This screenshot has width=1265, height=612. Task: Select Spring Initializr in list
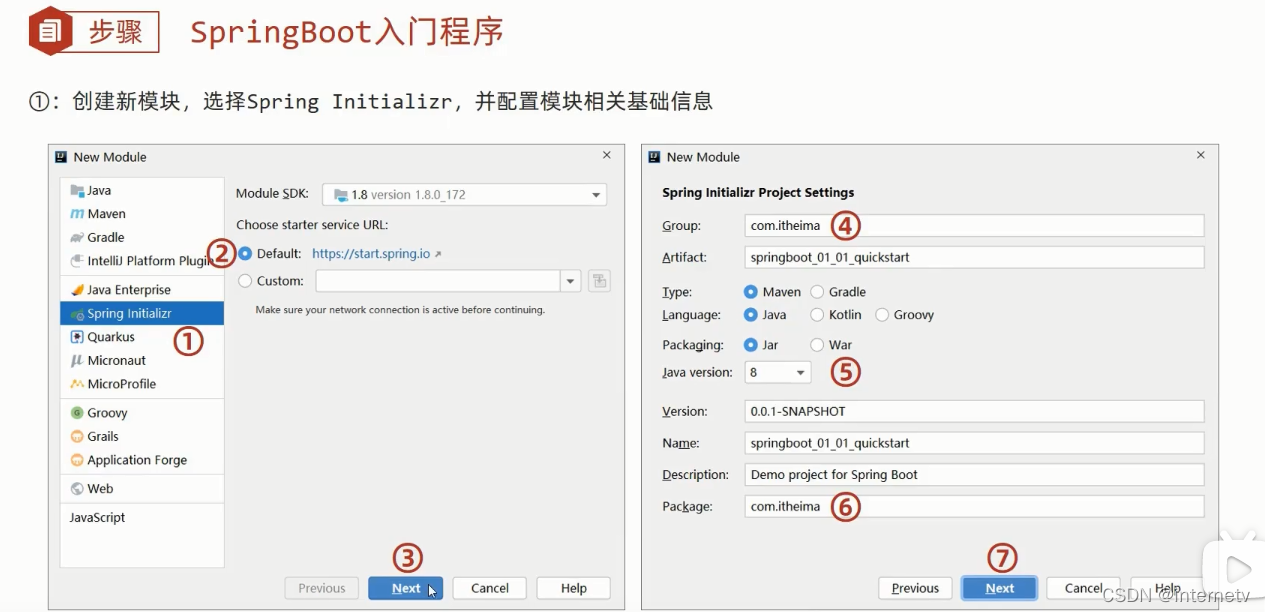click(142, 314)
